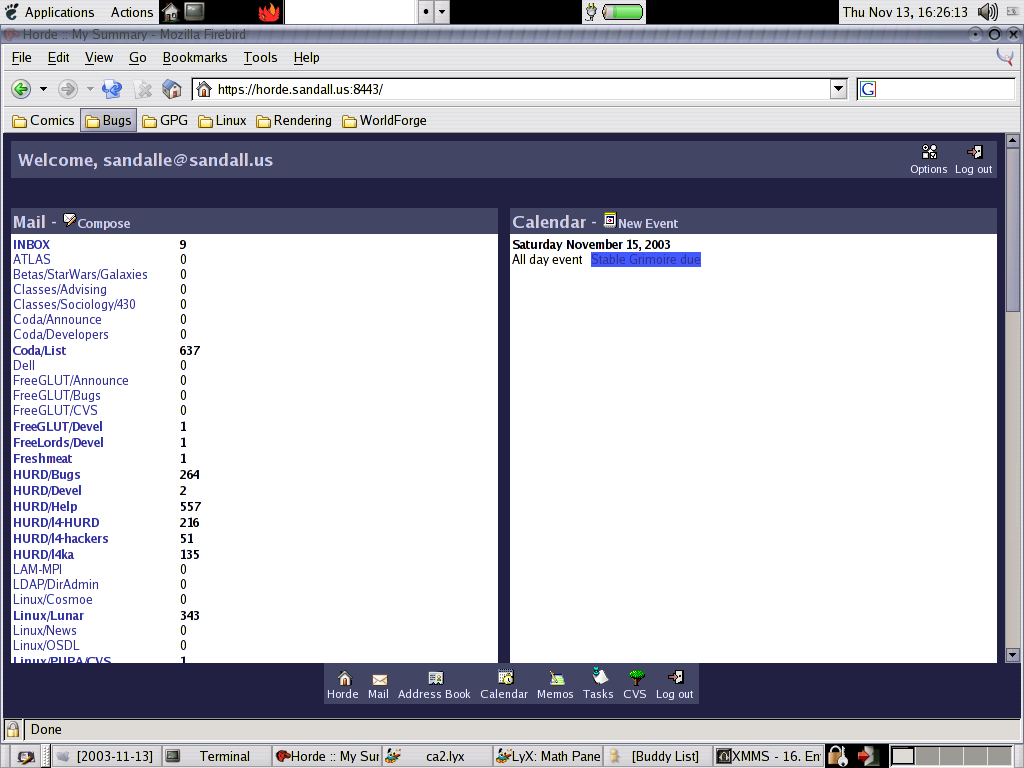Click Compose to write new mail
This screenshot has width=1024, height=768.
103,223
